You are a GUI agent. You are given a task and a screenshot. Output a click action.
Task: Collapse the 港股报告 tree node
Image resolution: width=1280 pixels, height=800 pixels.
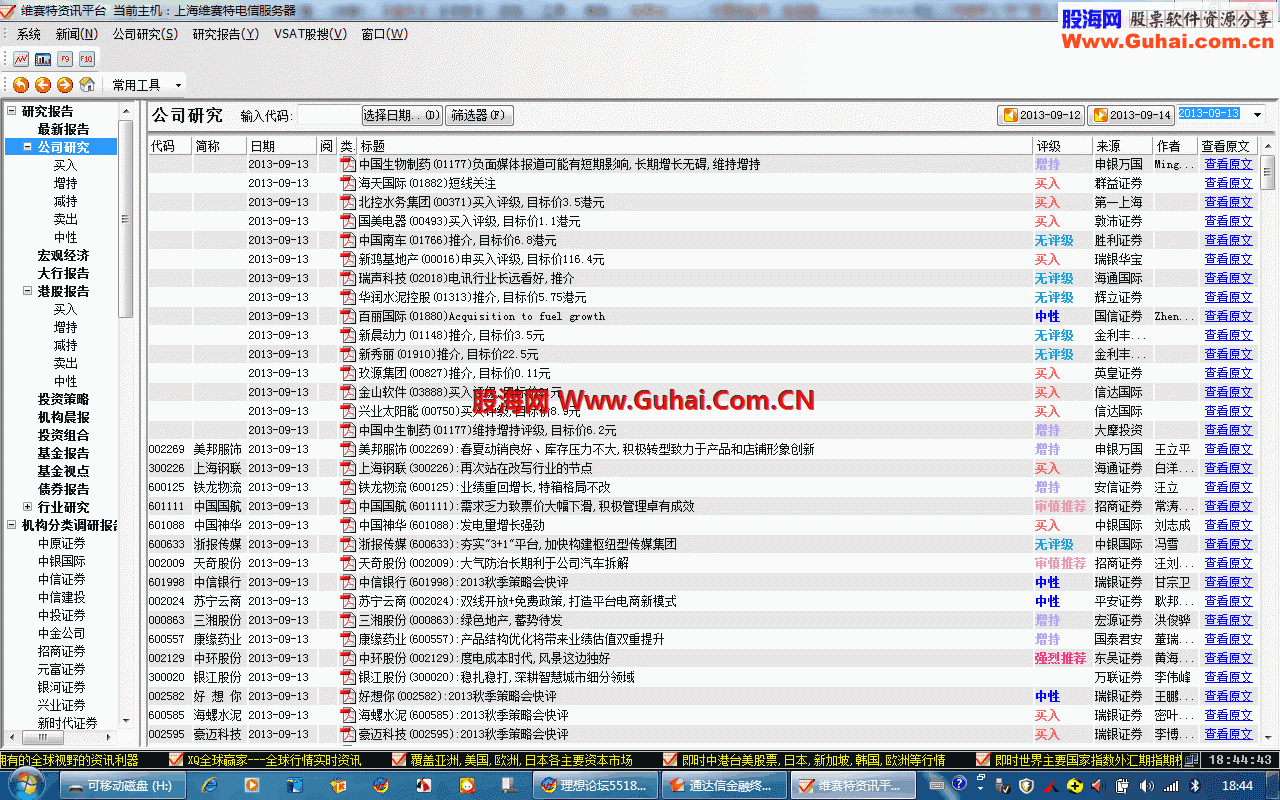(x=27, y=291)
